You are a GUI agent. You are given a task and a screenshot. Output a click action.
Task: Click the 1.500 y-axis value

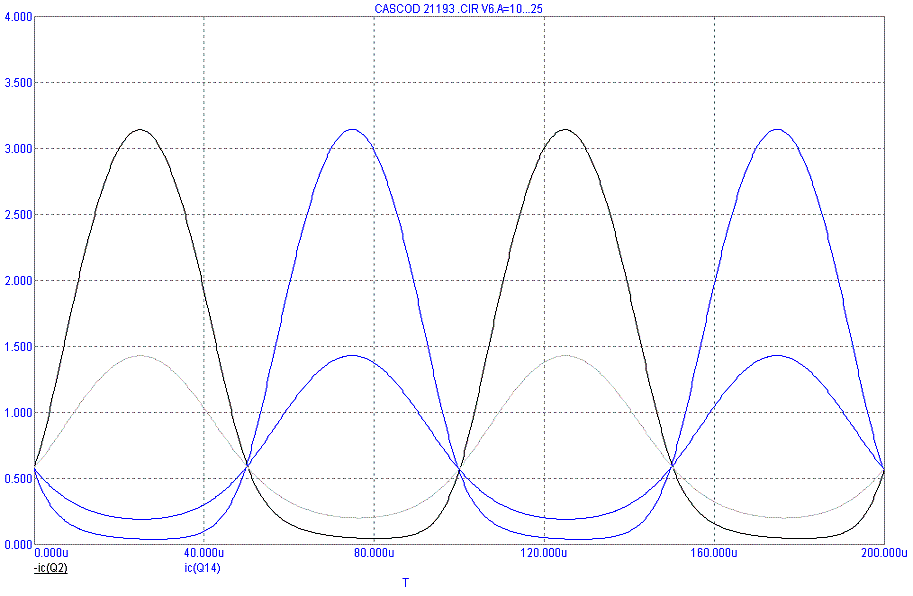click(x=18, y=347)
